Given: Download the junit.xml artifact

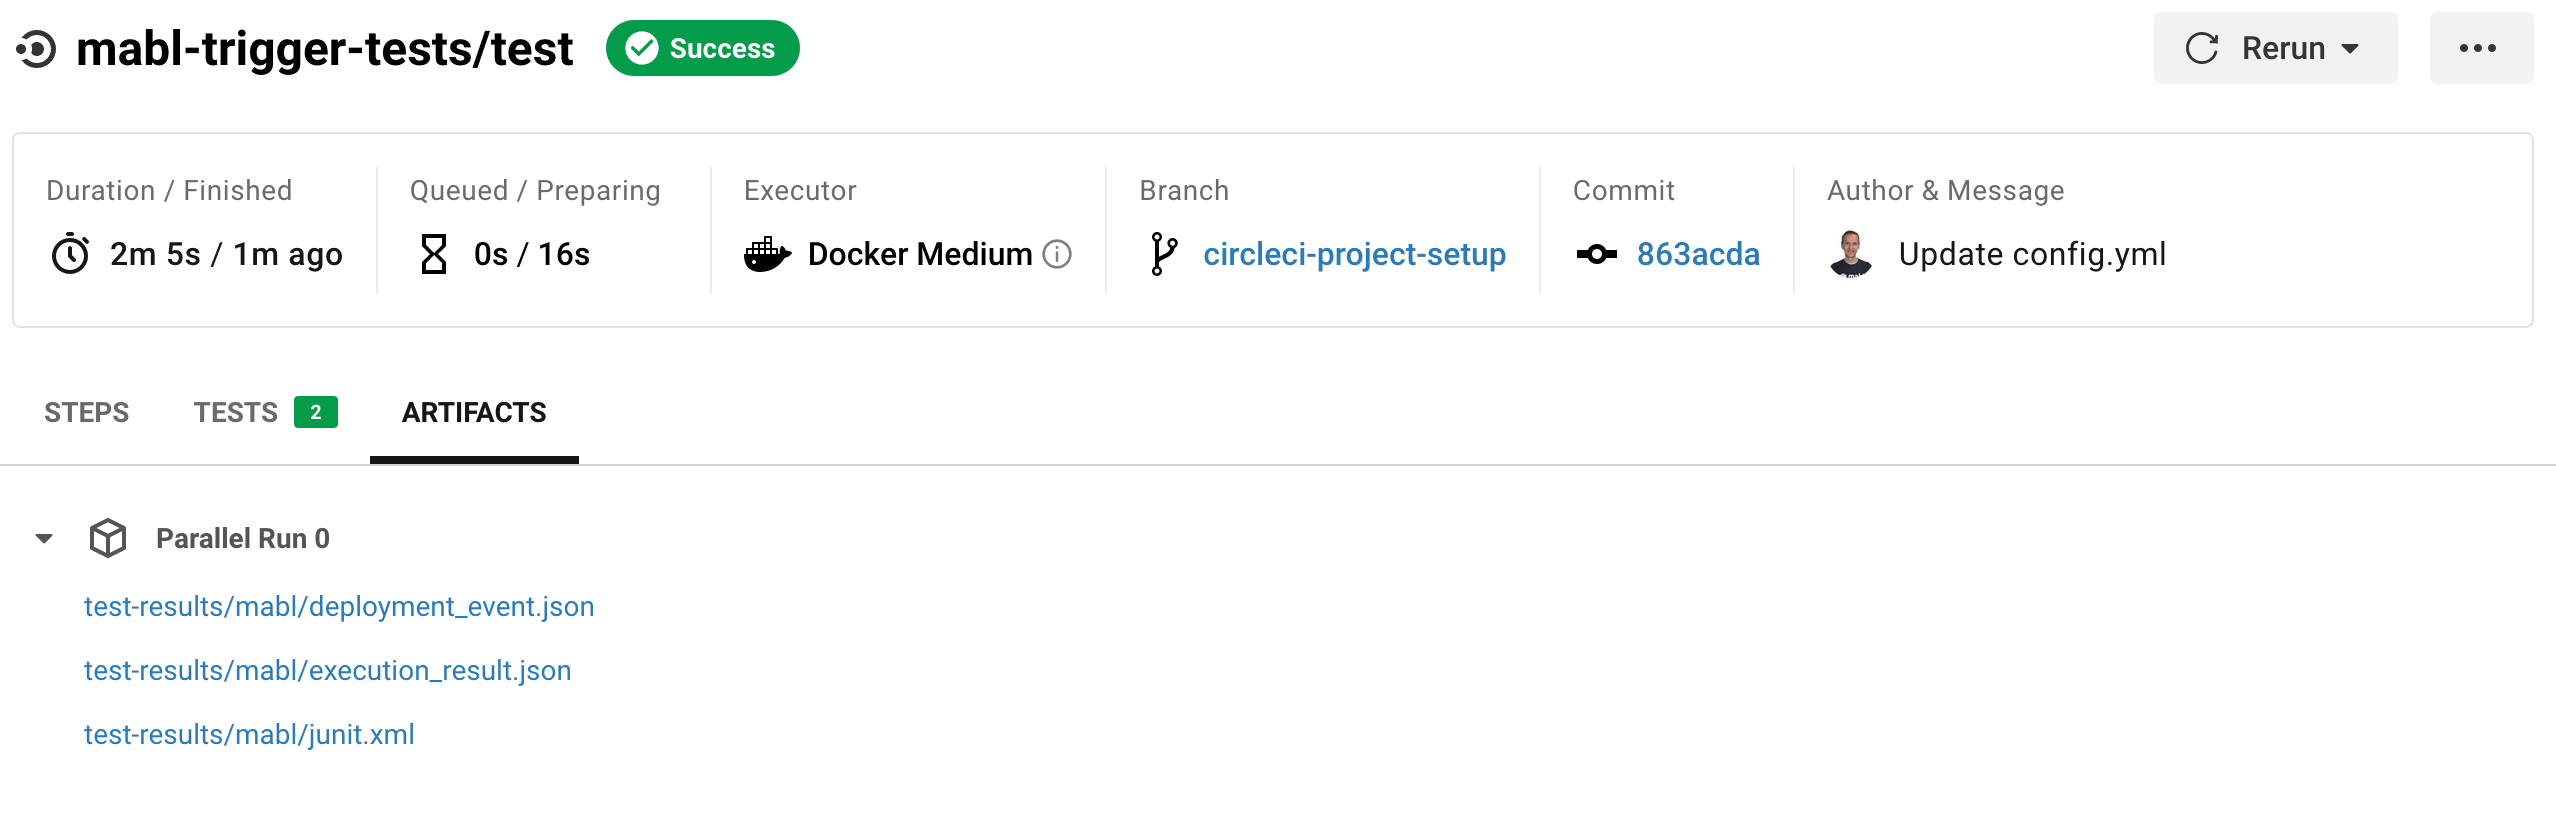Looking at the screenshot, I should (248, 734).
